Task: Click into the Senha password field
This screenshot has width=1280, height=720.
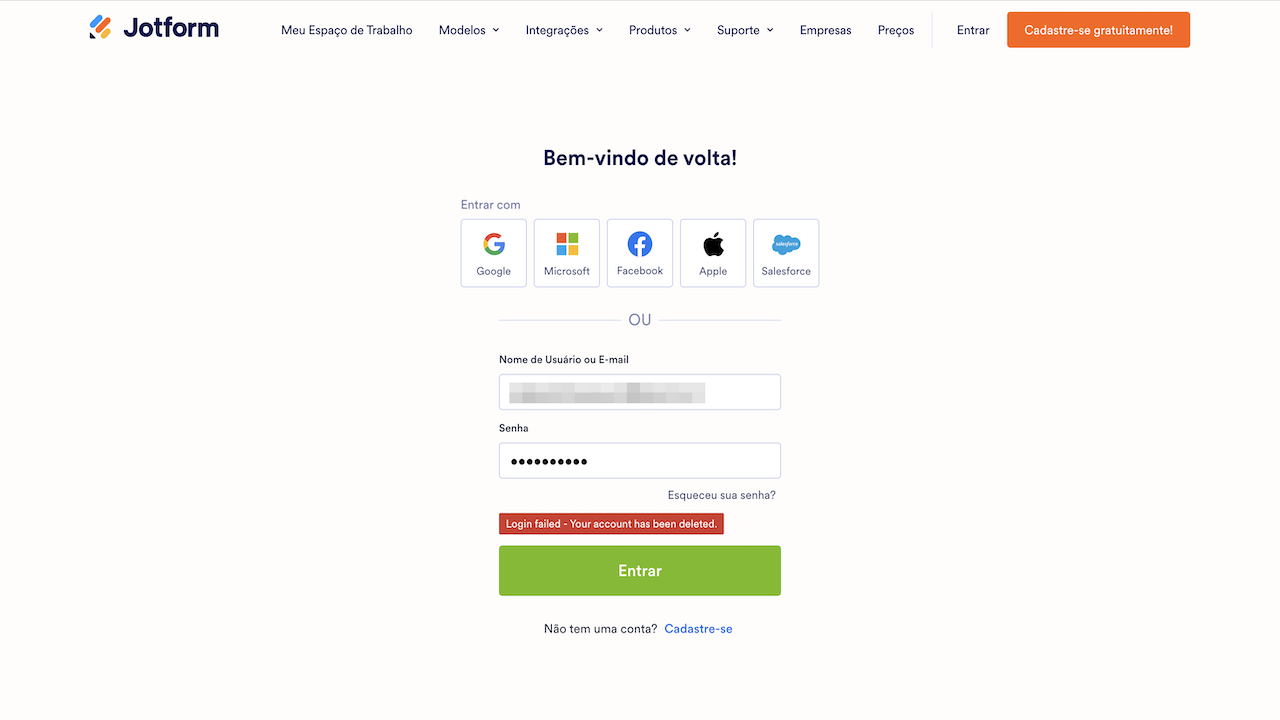Action: pos(640,461)
